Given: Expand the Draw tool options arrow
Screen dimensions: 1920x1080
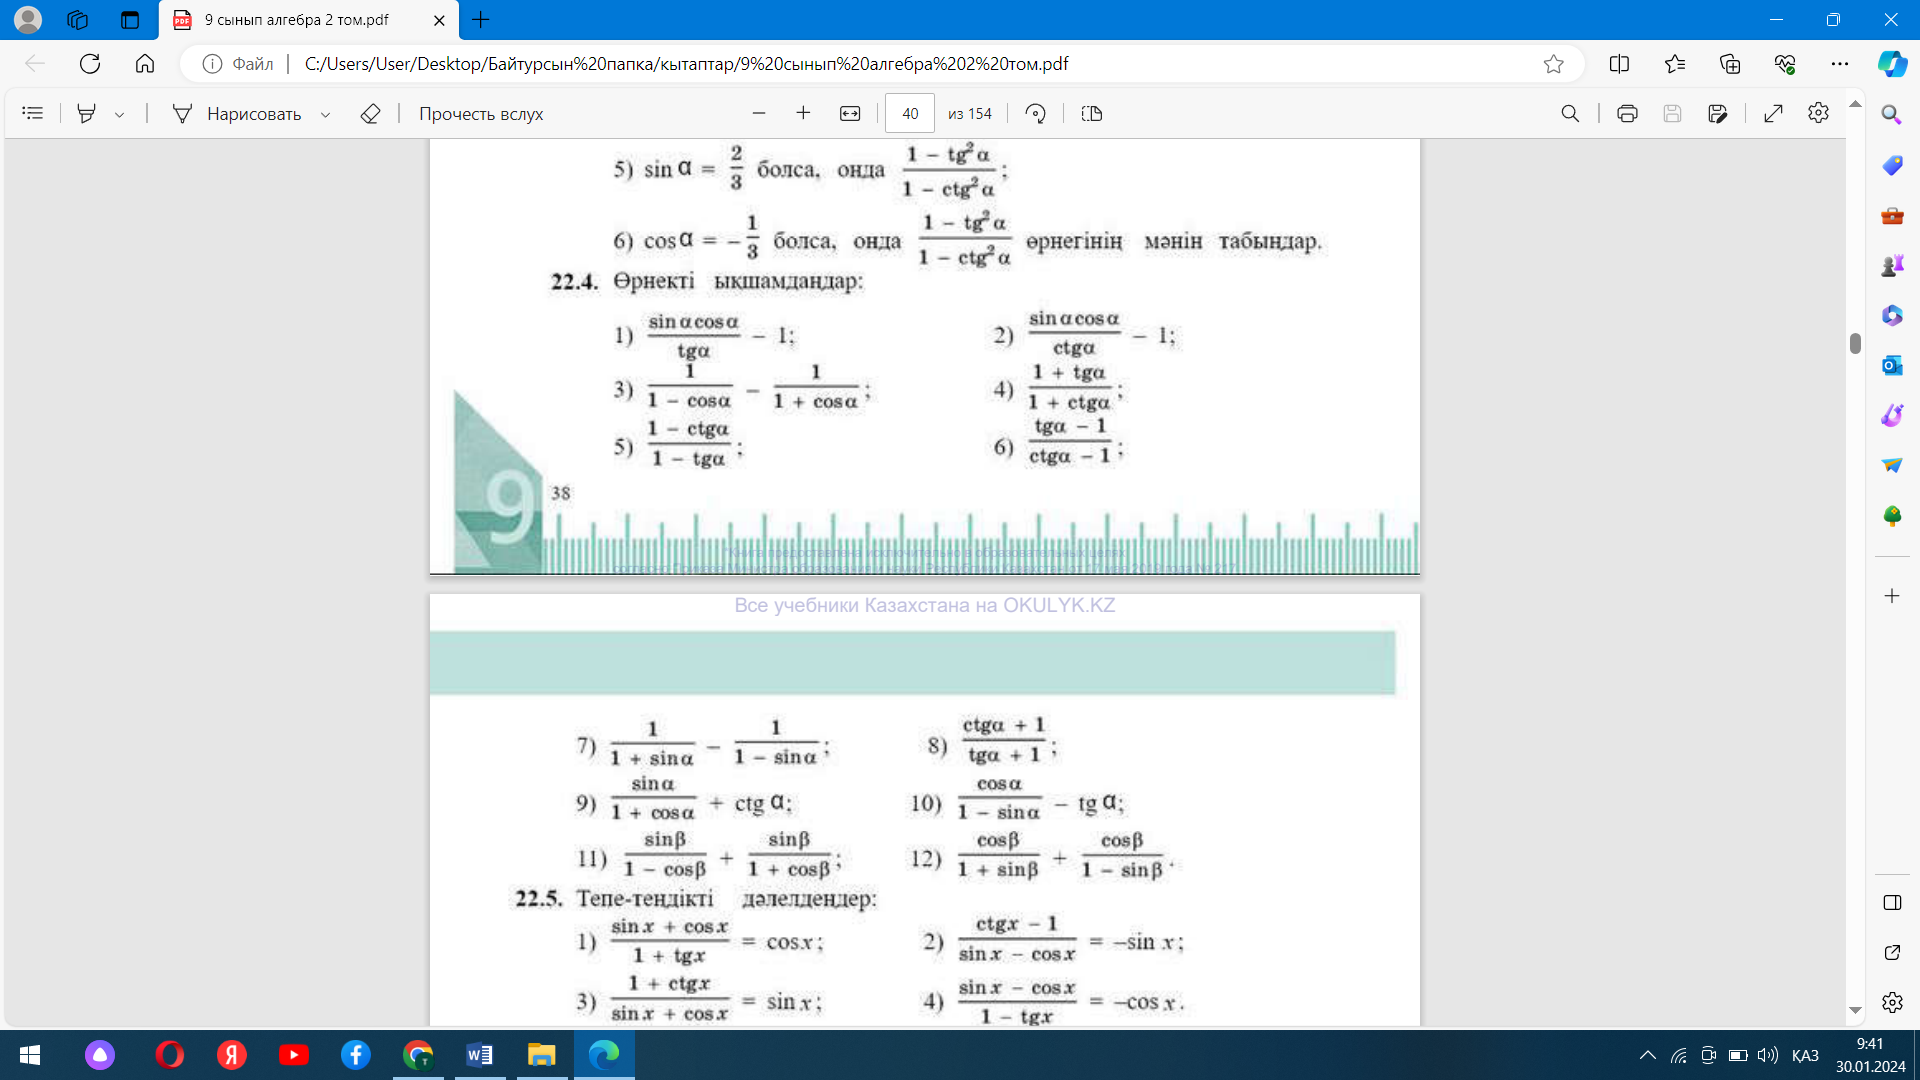Looking at the screenshot, I should pos(325,114).
